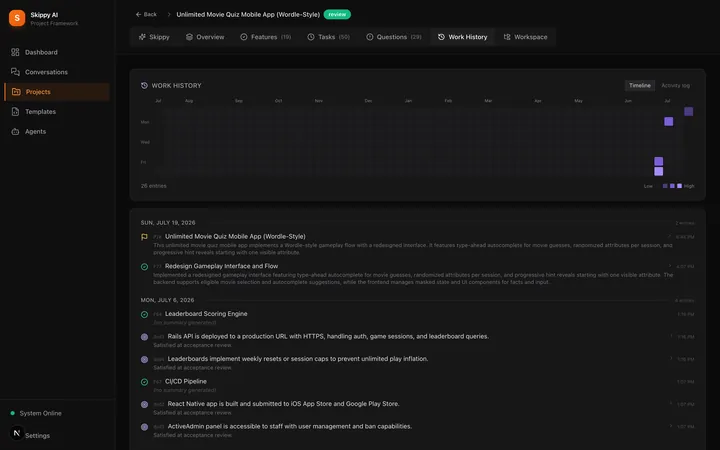This screenshot has height=450, width=720.
Task: Click the green check icon for Redesign Gameplay Interface
Action: pyautogui.click(x=144, y=267)
